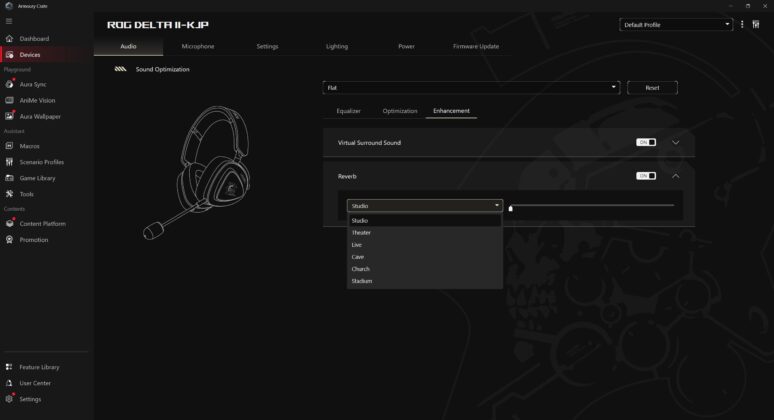Click the Scenario Profiles icon
The height and width of the screenshot is (420, 774).
click(x=9, y=162)
